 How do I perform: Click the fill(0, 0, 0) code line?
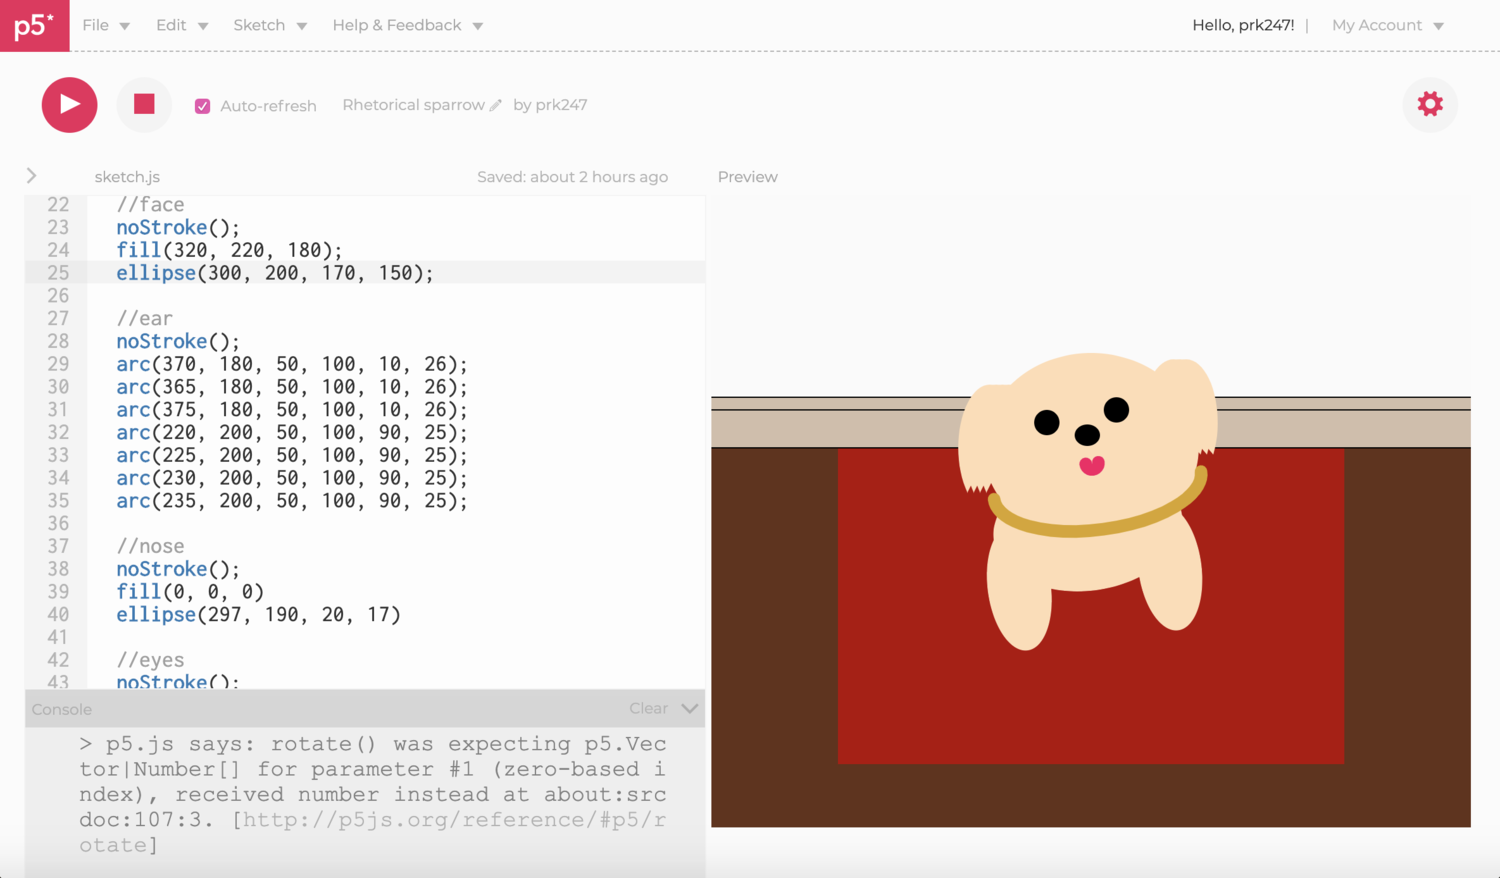[x=190, y=592]
